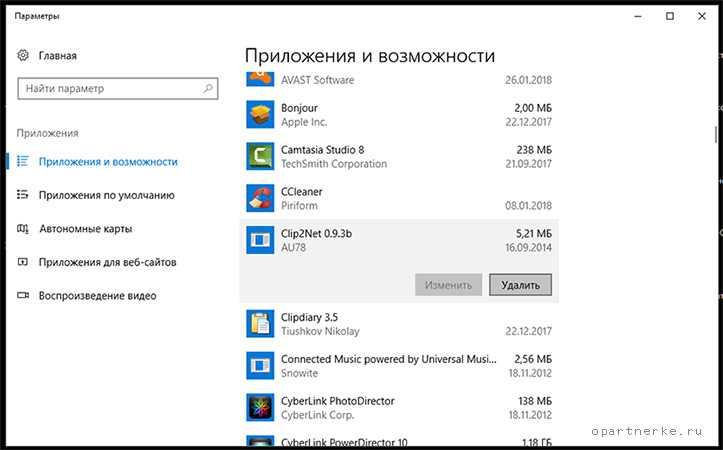This screenshot has height=450, width=723.
Task: Open Приложения для веб-сайтов
Action: coord(107,262)
